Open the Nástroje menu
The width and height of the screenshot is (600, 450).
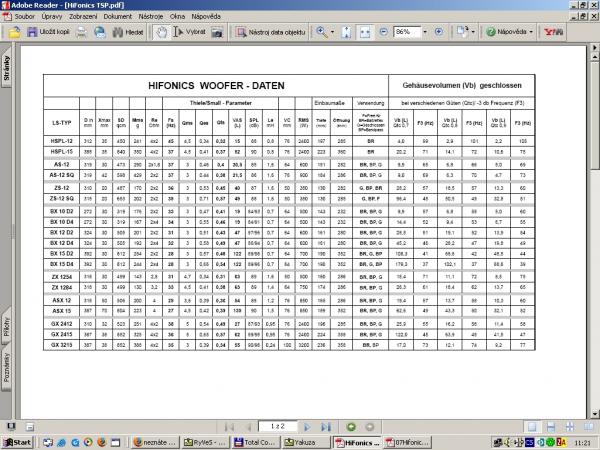[x=151, y=17]
